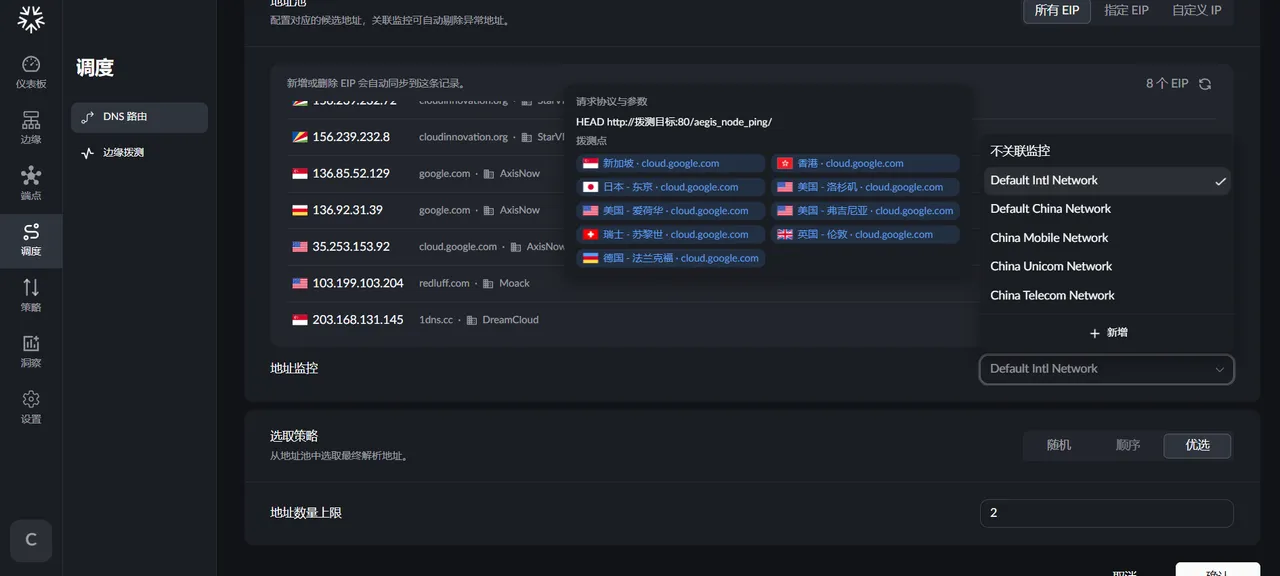Viewport: 1280px width, 576px height.
Task: Select the 调度 sidebar item
Action: 31,241
